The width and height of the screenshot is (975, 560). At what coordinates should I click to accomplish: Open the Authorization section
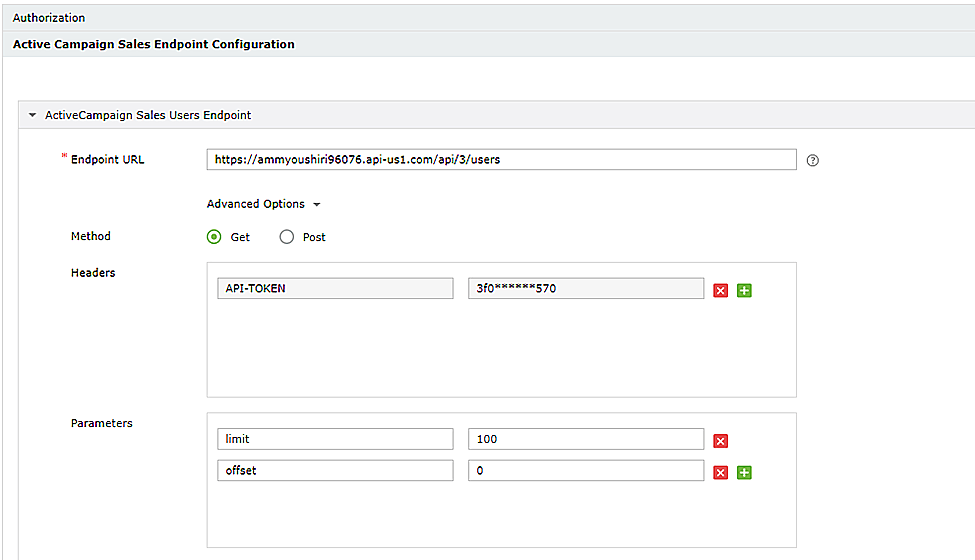click(x=49, y=18)
